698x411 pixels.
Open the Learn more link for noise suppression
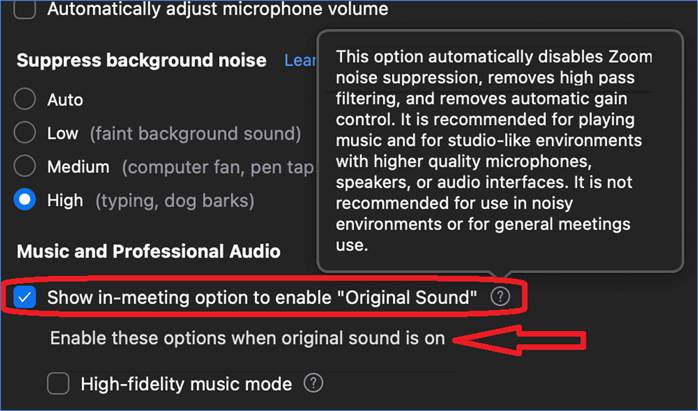pos(299,60)
